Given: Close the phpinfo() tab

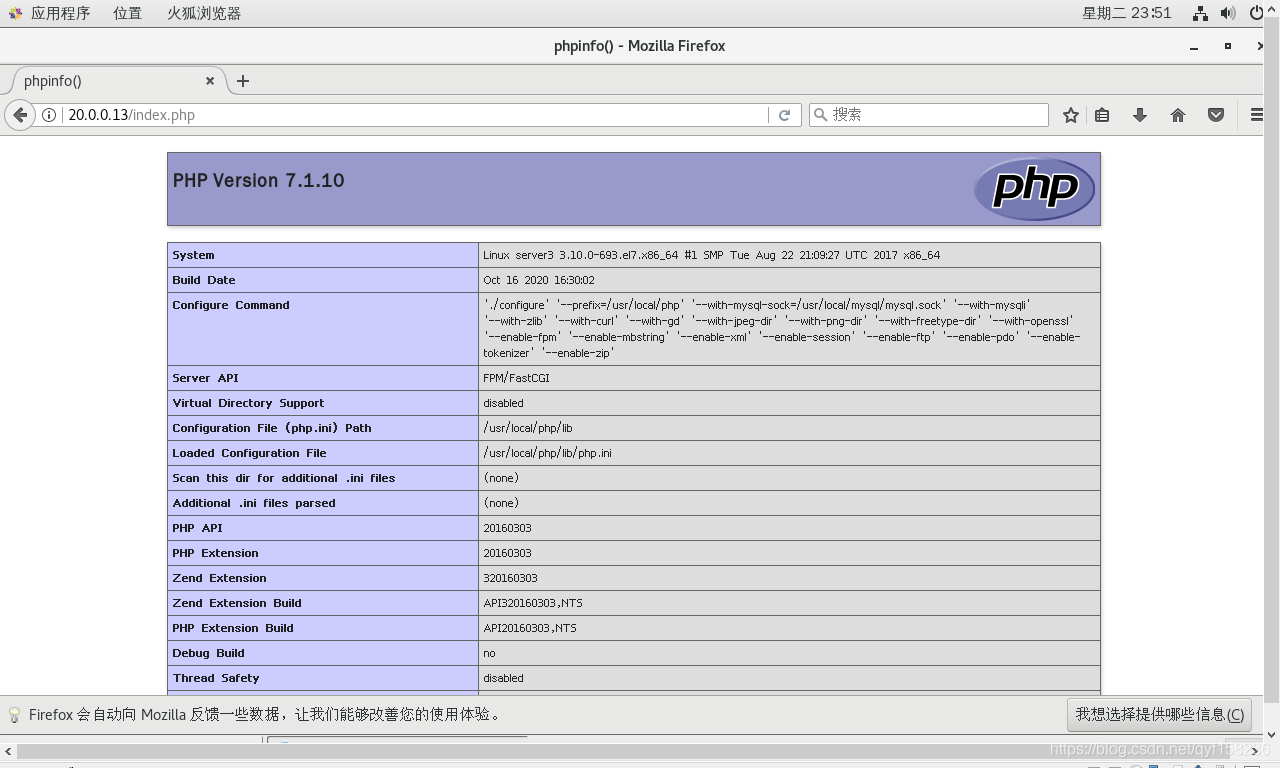Looking at the screenshot, I should tap(210, 81).
